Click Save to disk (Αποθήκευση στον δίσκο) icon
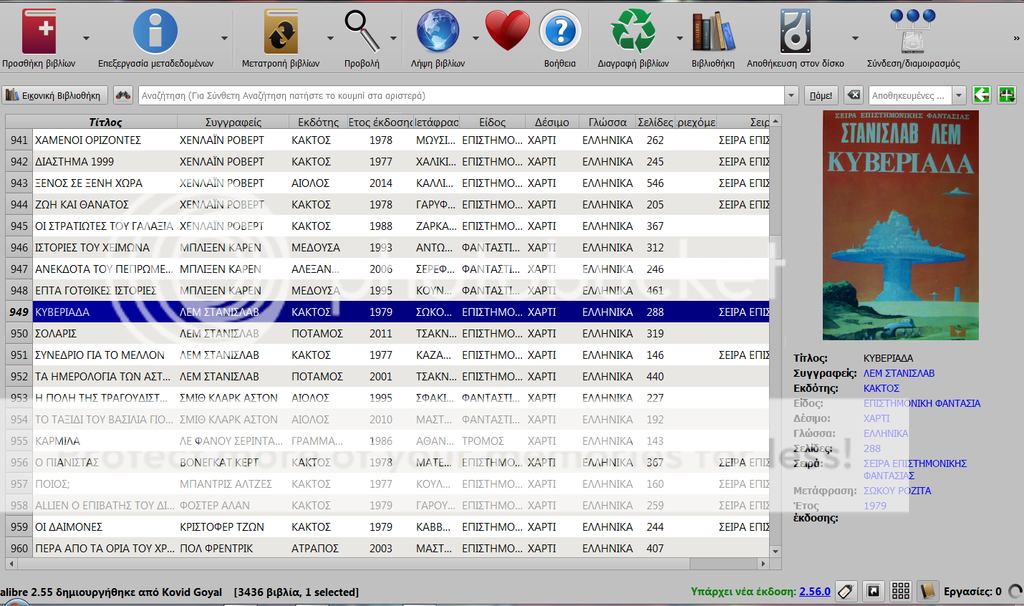 click(x=795, y=31)
